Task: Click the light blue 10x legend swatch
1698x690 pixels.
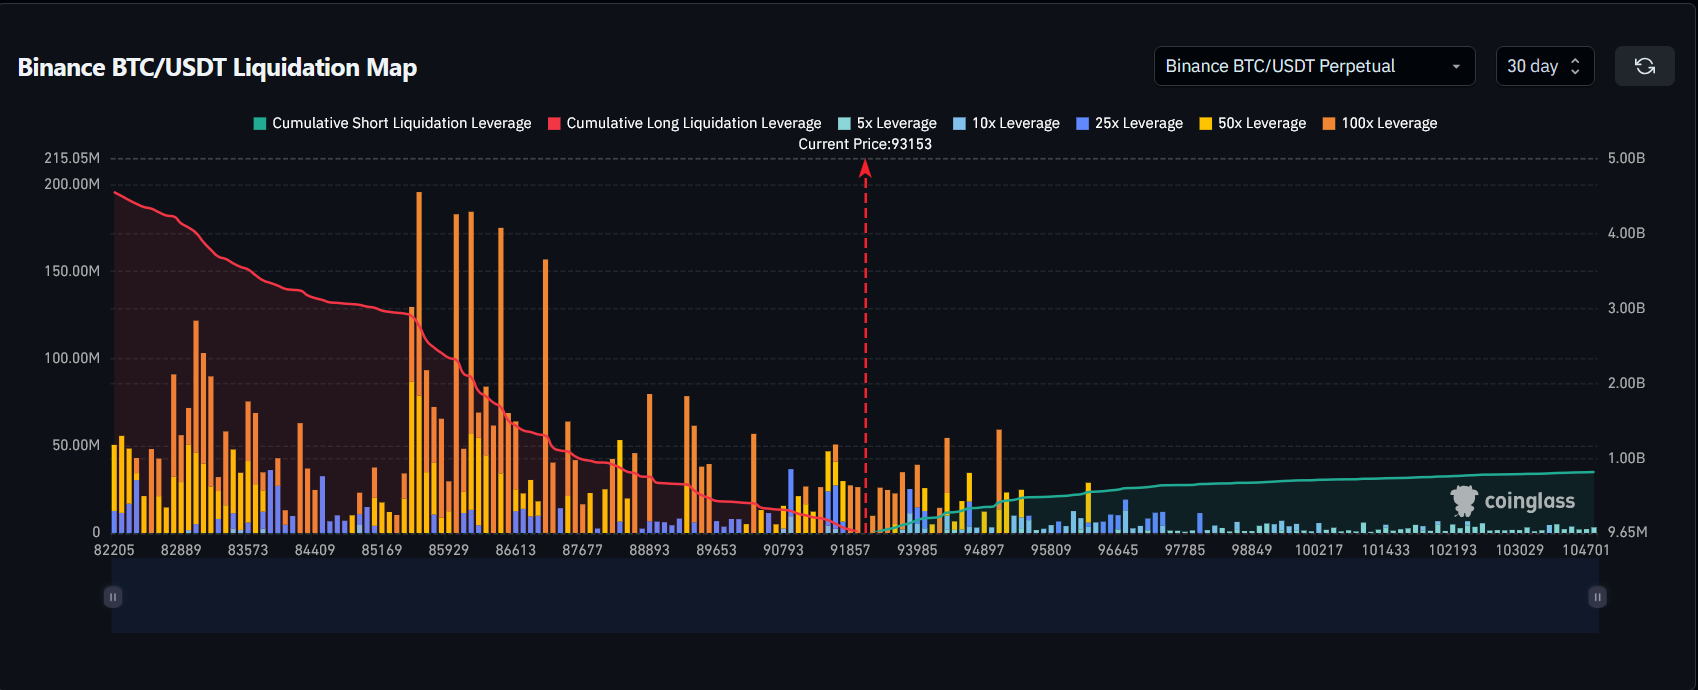Action: (959, 123)
